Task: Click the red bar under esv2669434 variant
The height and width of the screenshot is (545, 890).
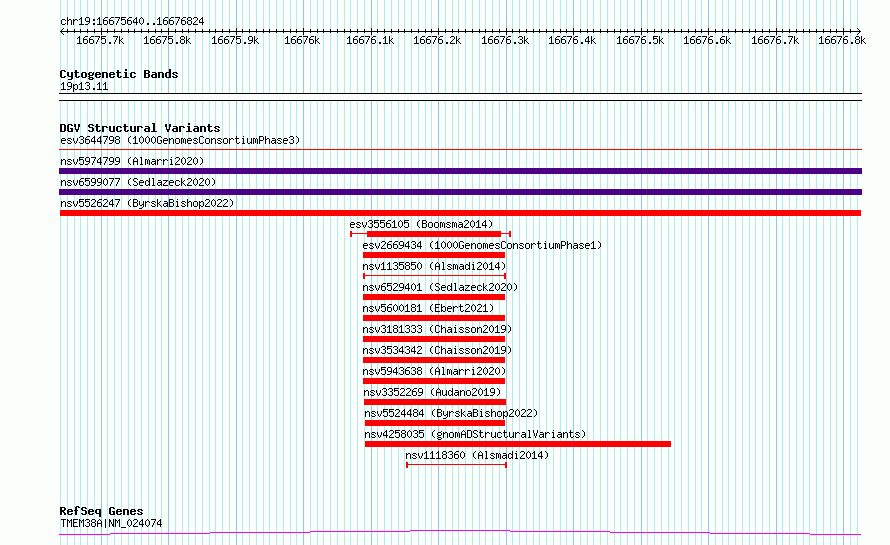Action: (434, 255)
